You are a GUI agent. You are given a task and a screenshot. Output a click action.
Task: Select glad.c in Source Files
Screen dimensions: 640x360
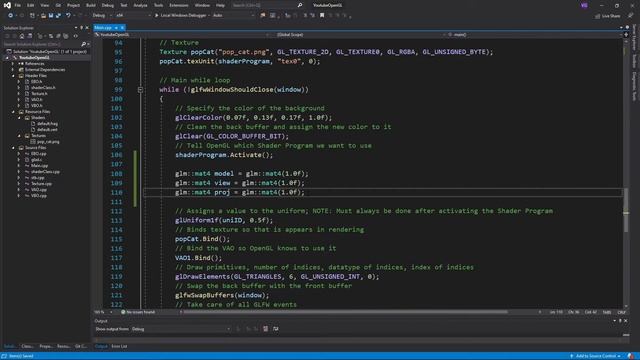pyautogui.click(x=36, y=160)
